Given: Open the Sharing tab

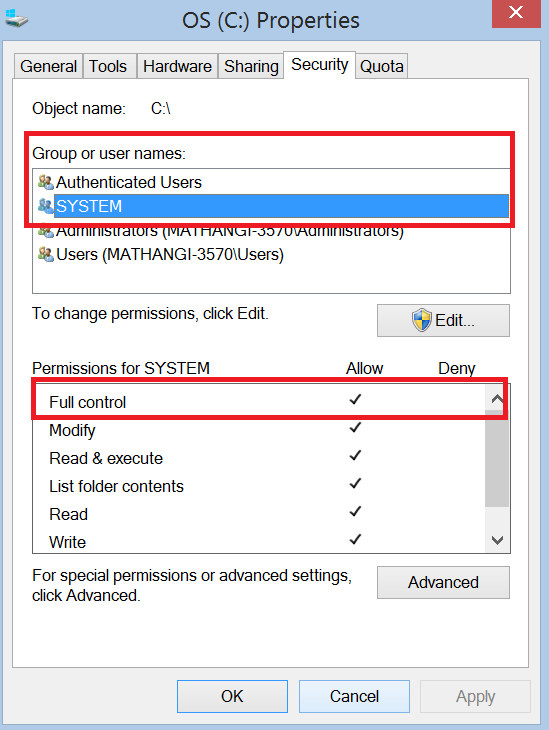Looking at the screenshot, I should pyautogui.click(x=251, y=66).
